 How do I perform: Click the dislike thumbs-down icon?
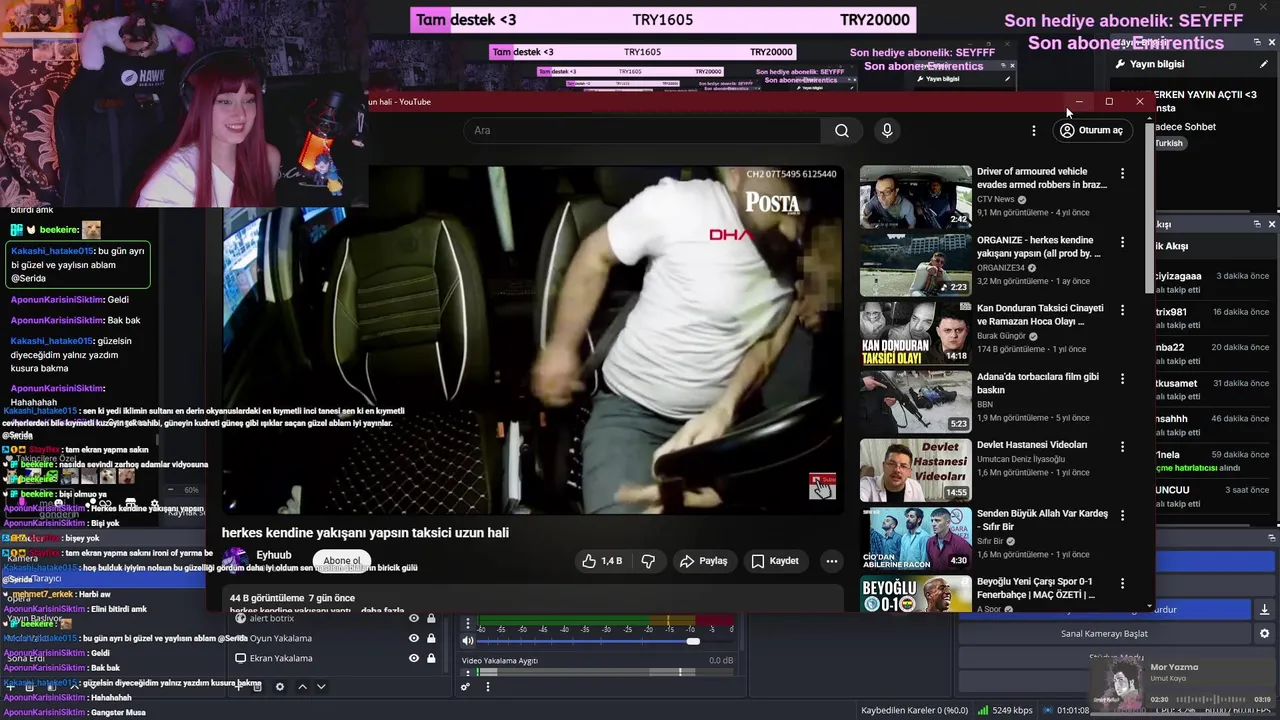[x=648, y=561]
